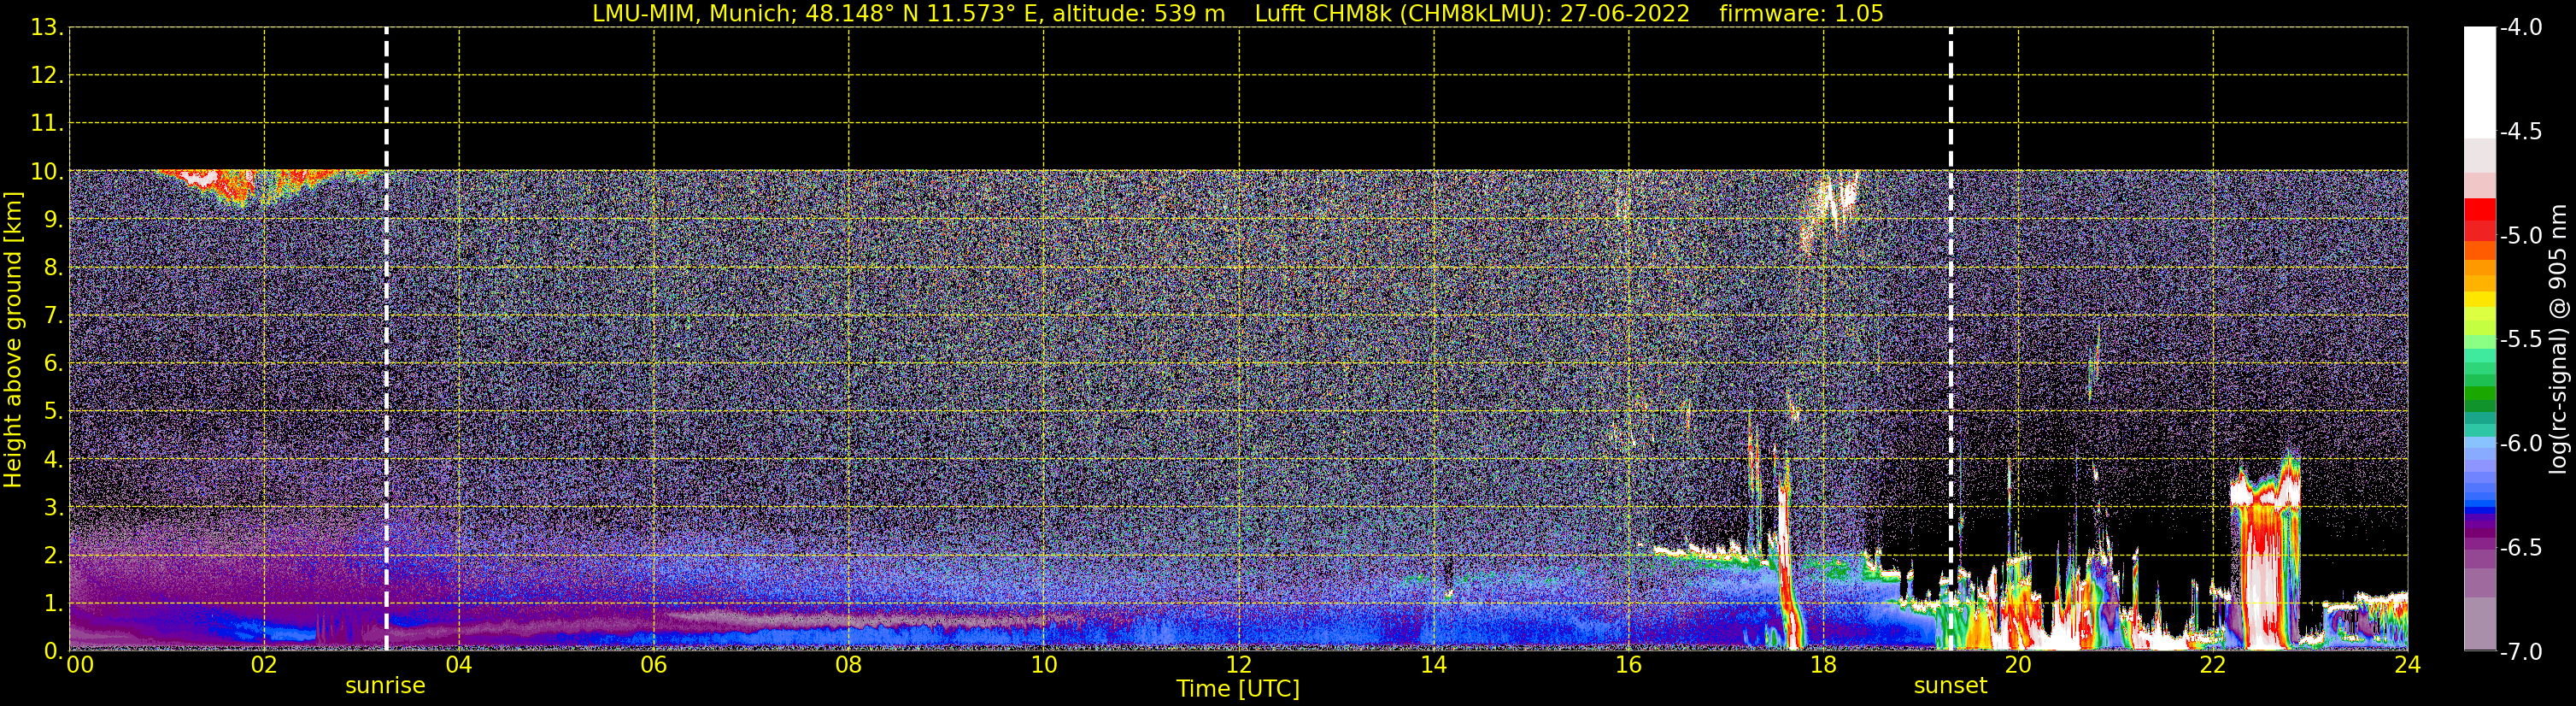Click the instrument label 'Lufft CHM8k (CHM8kLMU): 27-06-2022'

click(1472, 14)
